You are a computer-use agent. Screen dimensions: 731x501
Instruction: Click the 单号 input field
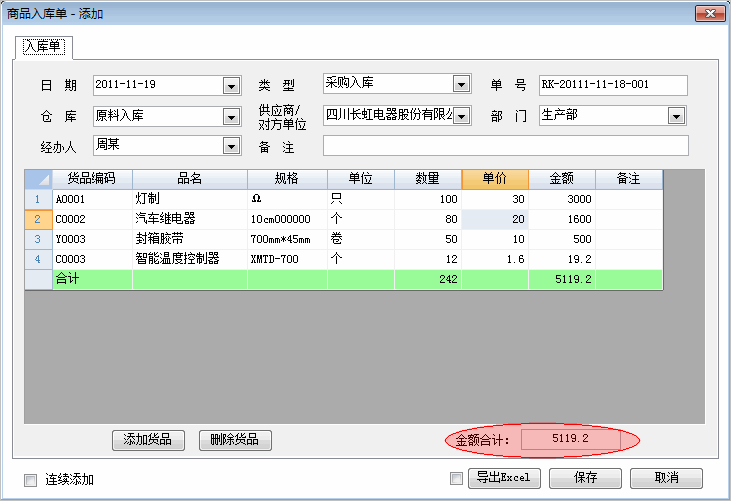click(613, 85)
